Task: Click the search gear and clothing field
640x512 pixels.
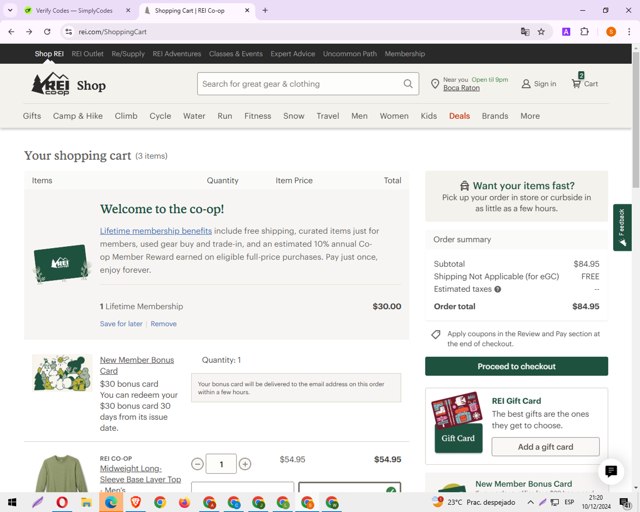Action: pos(301,84)
